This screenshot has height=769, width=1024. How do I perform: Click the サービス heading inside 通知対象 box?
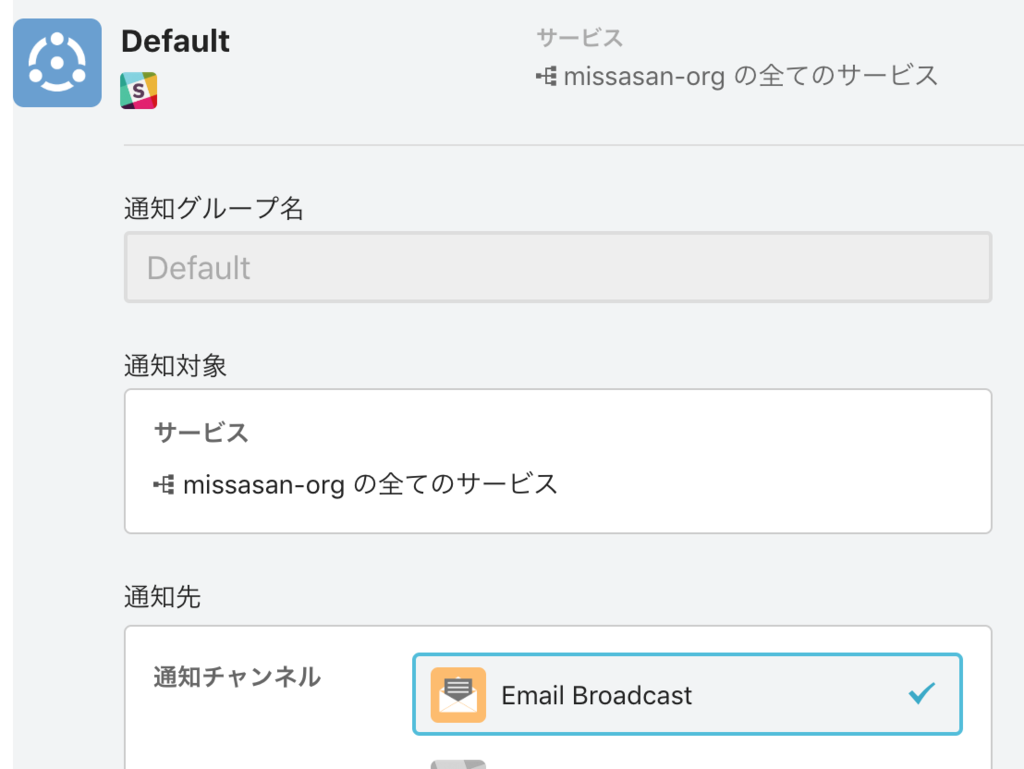coord(201,432)
